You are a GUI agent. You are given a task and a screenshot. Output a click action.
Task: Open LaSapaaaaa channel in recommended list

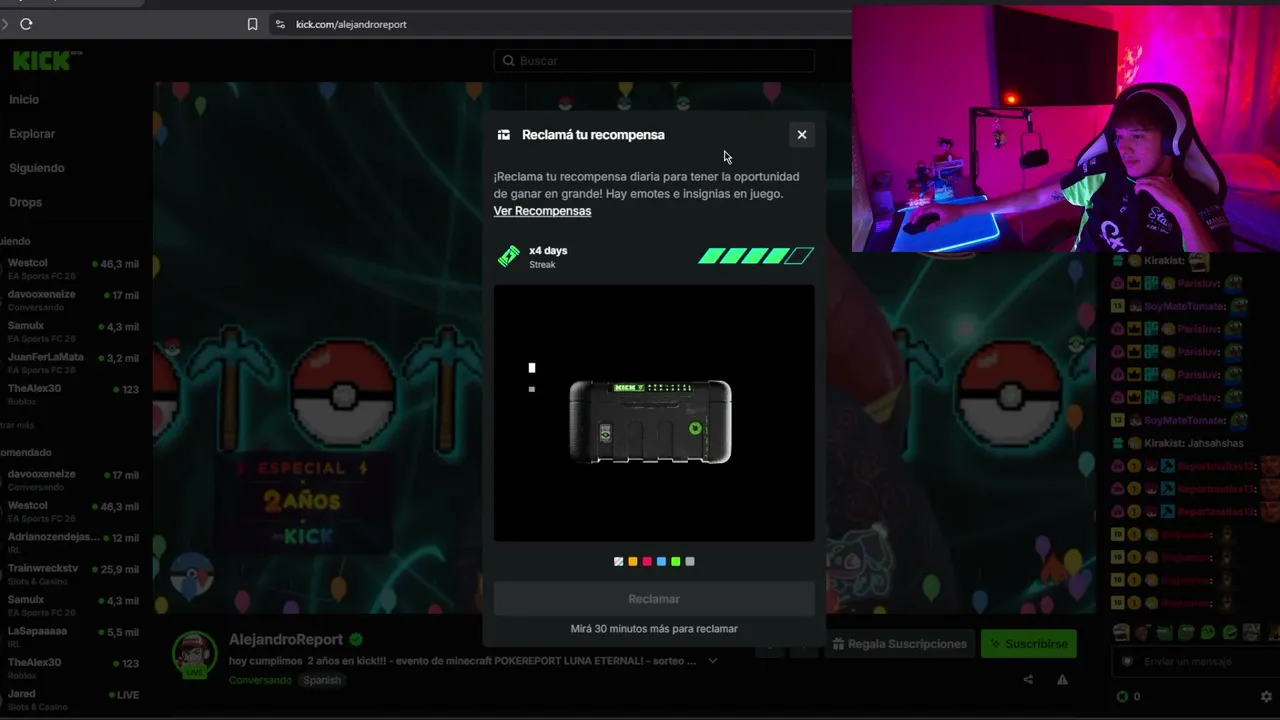point(72,636)
